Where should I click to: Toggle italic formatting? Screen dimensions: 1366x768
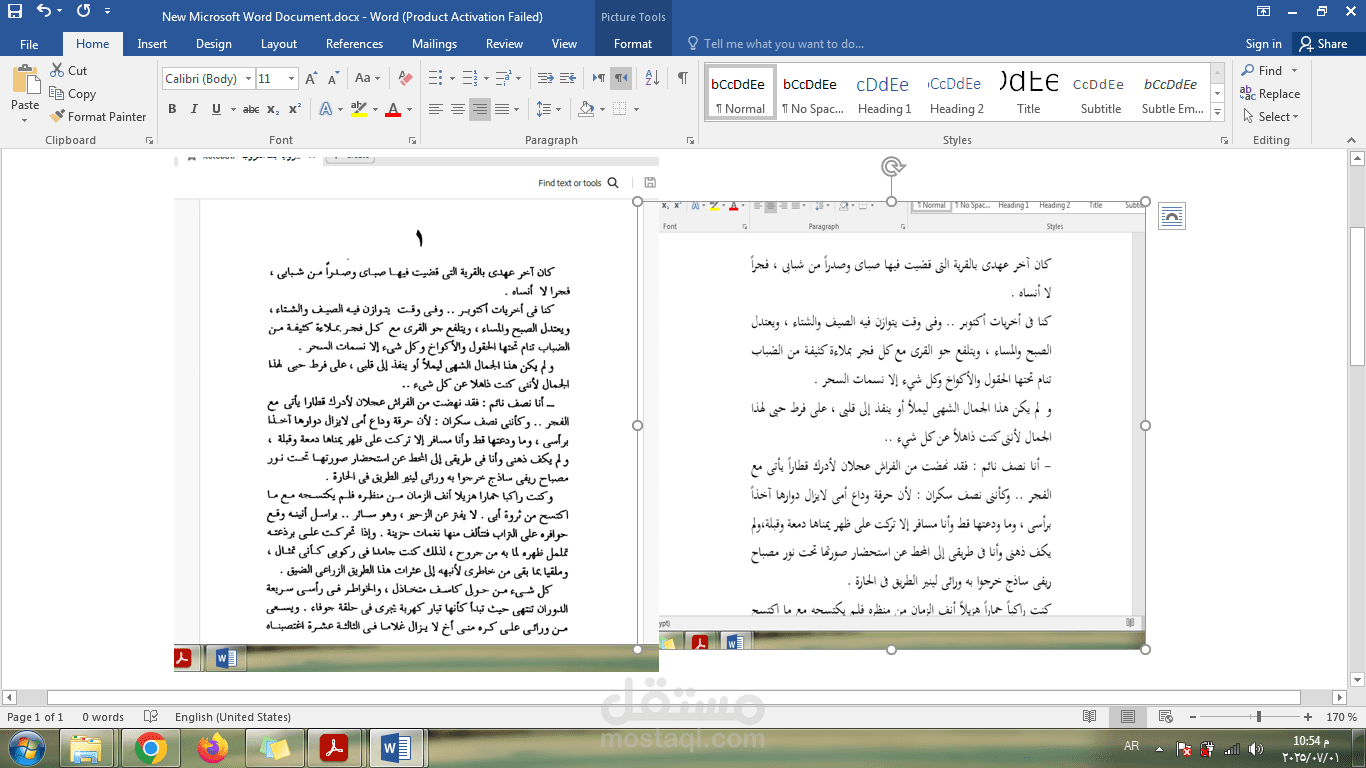194,109
